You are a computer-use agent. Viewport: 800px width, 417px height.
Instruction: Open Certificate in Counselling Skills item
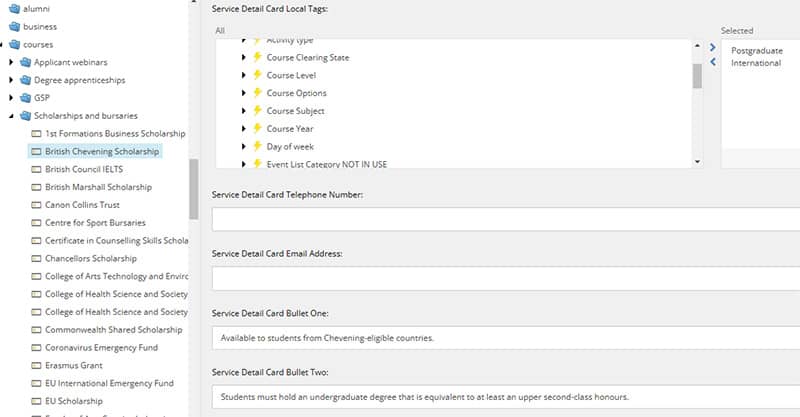116,240
